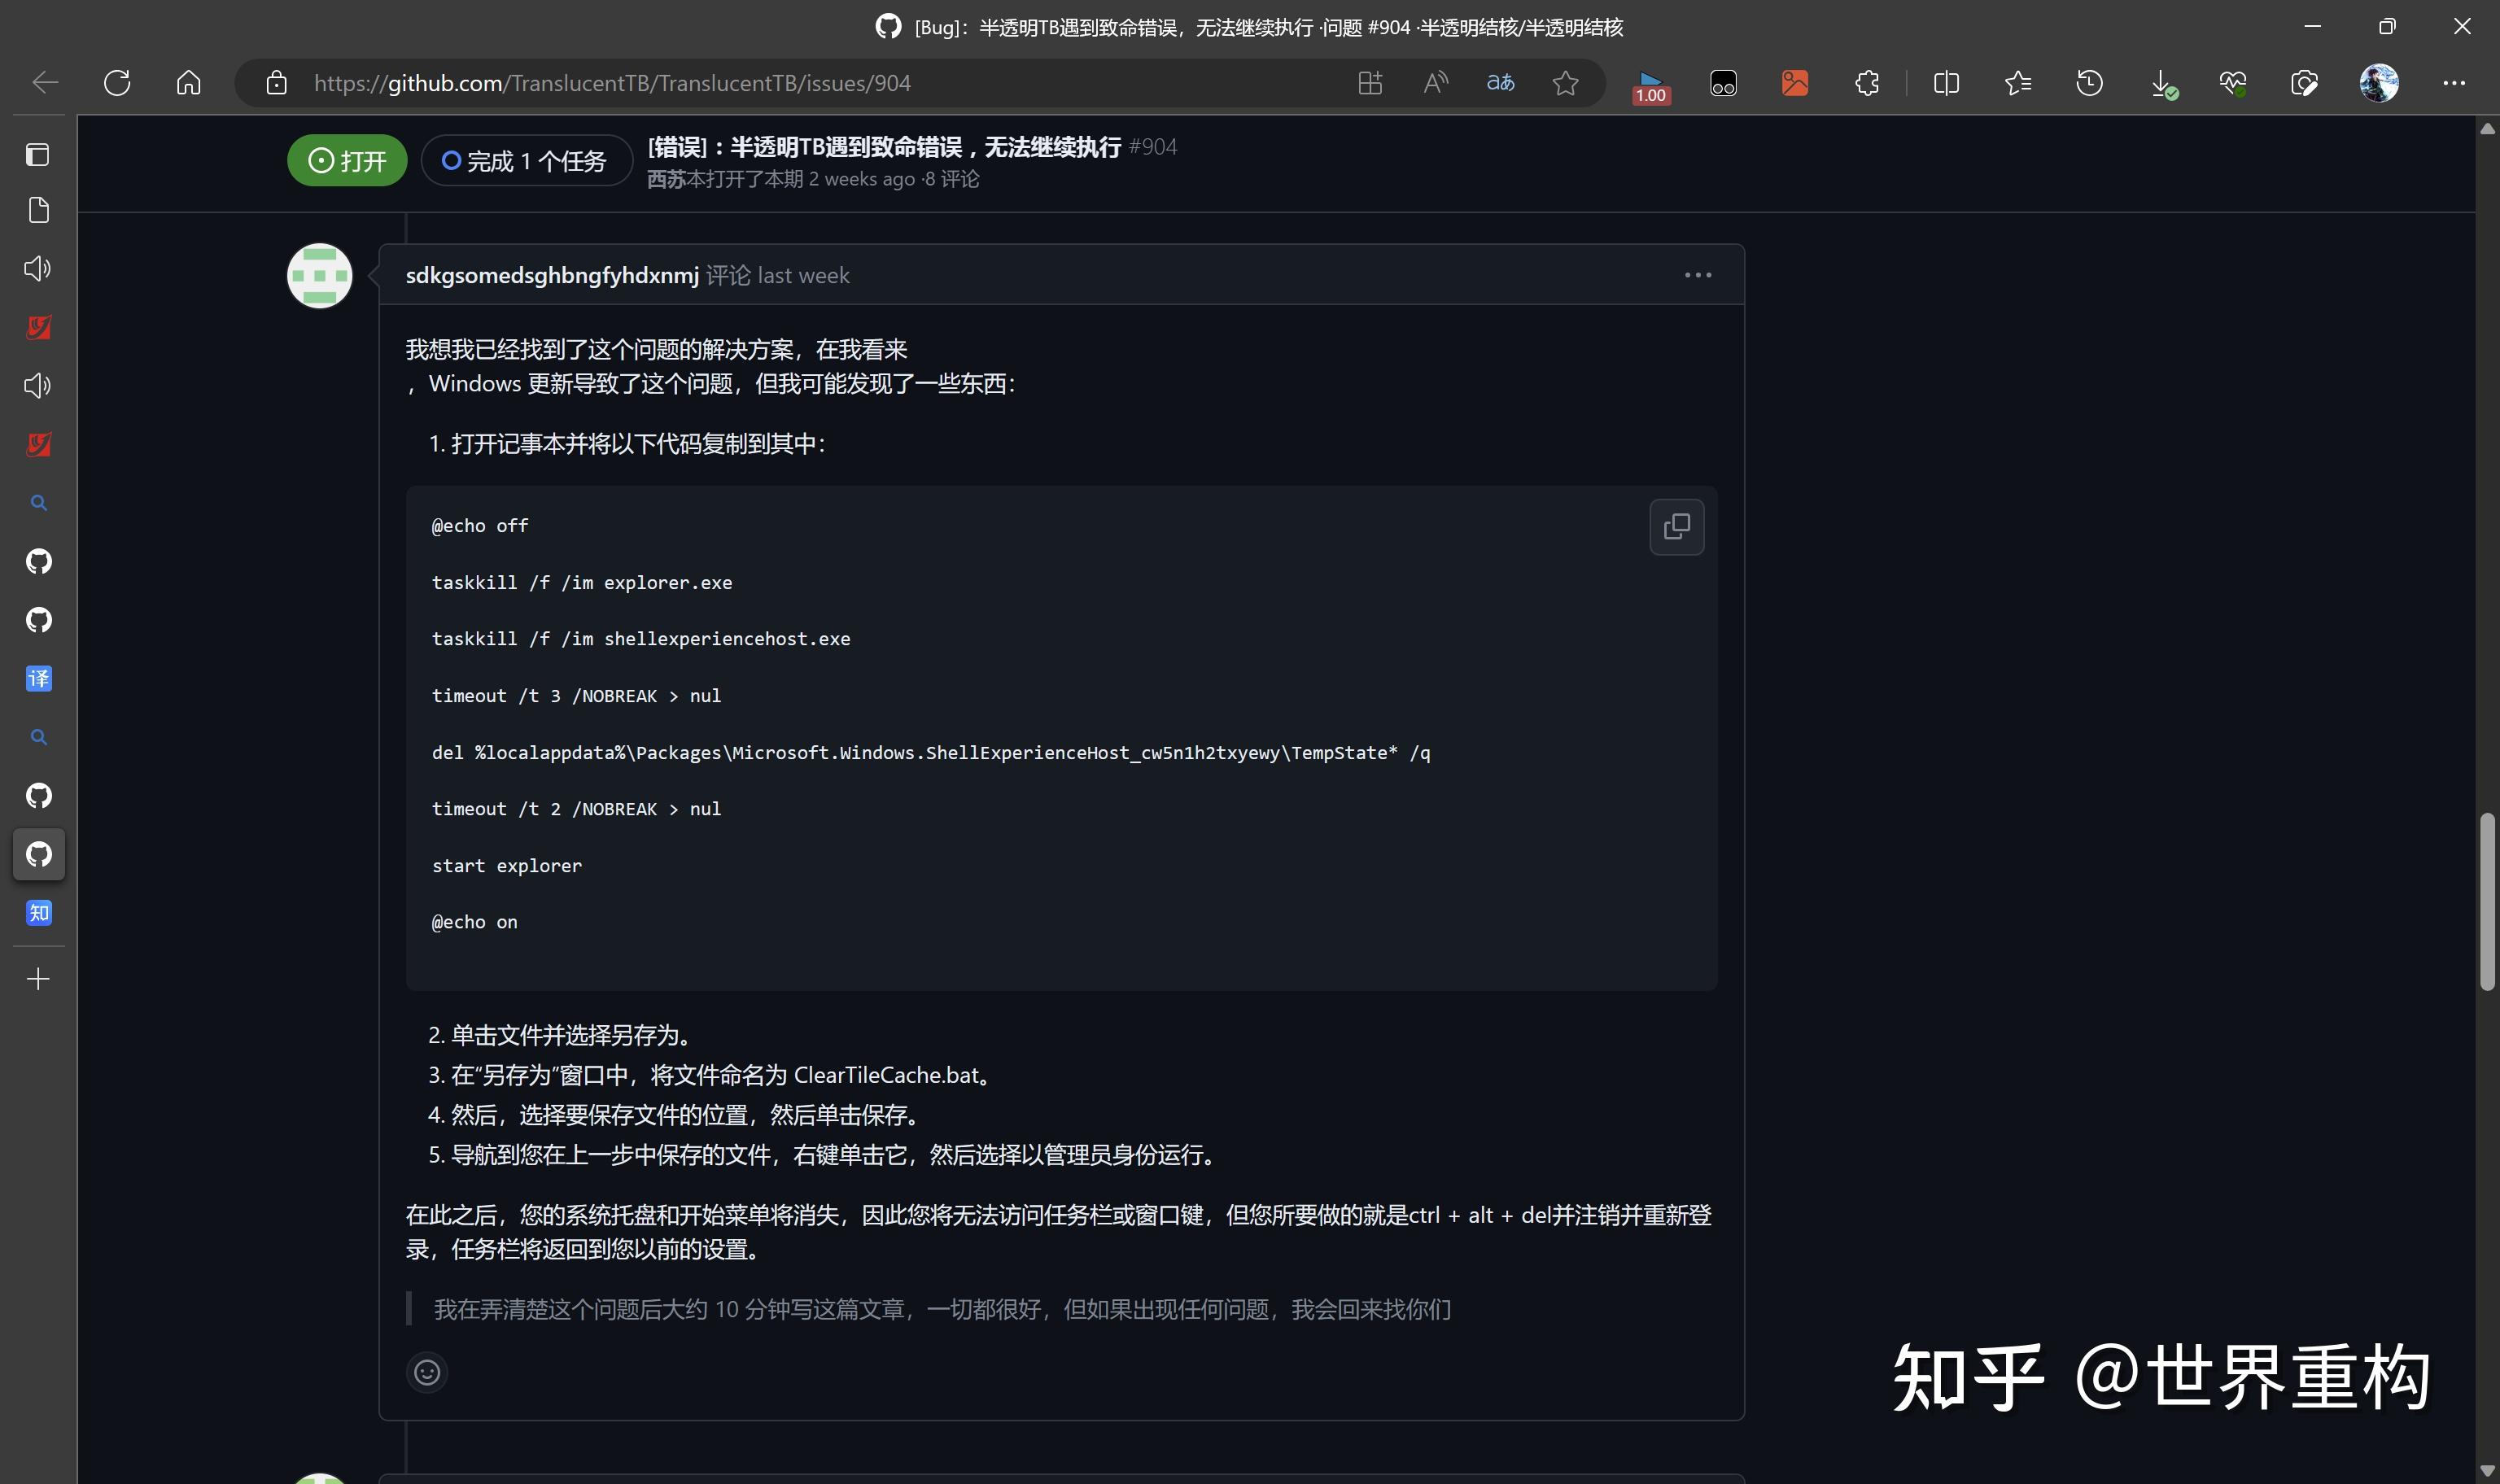
Task: Open Downloads from the toolbar
Action: [2162, 83]
